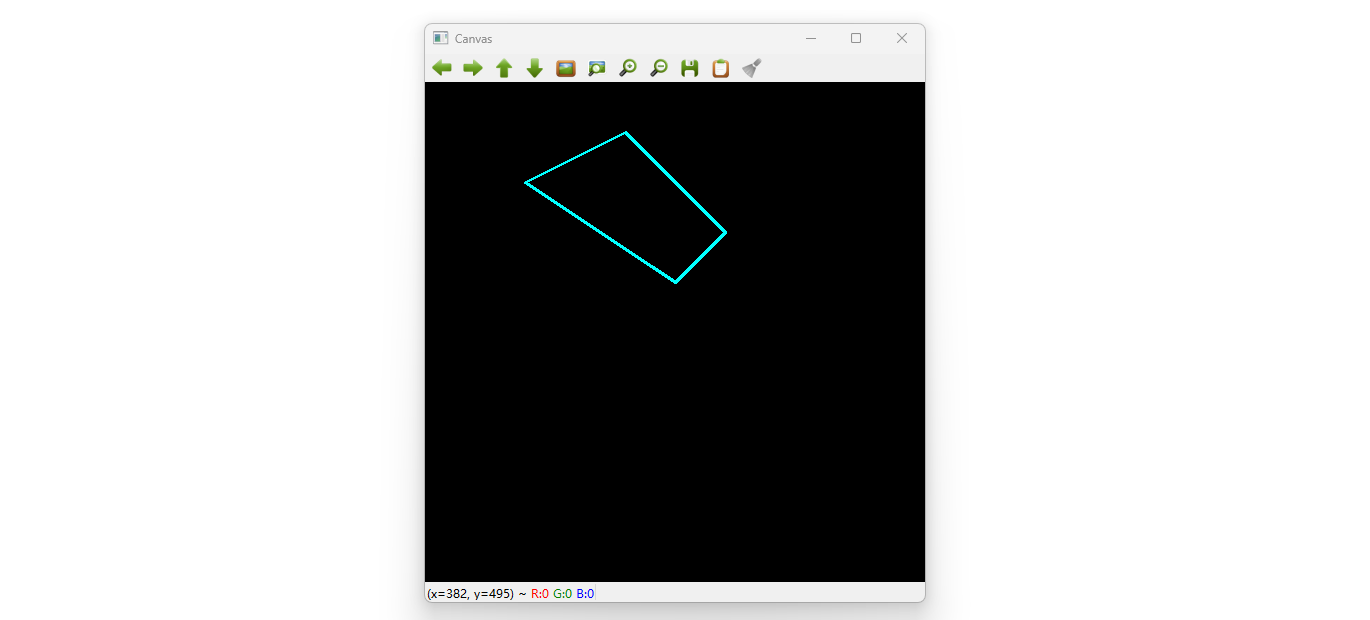
Task: Minimize the Canvas window
Action: [810, 37]
